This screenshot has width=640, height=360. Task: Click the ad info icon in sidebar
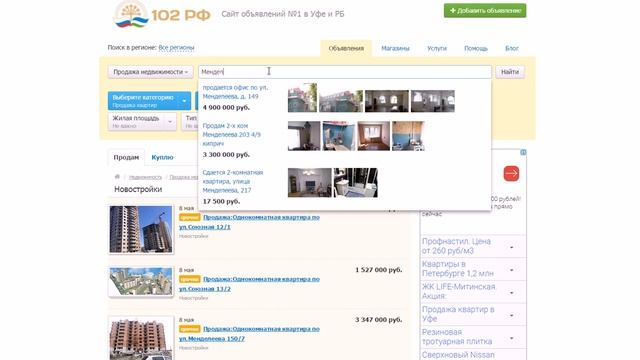pyautogui.click(x=523, y=152)
